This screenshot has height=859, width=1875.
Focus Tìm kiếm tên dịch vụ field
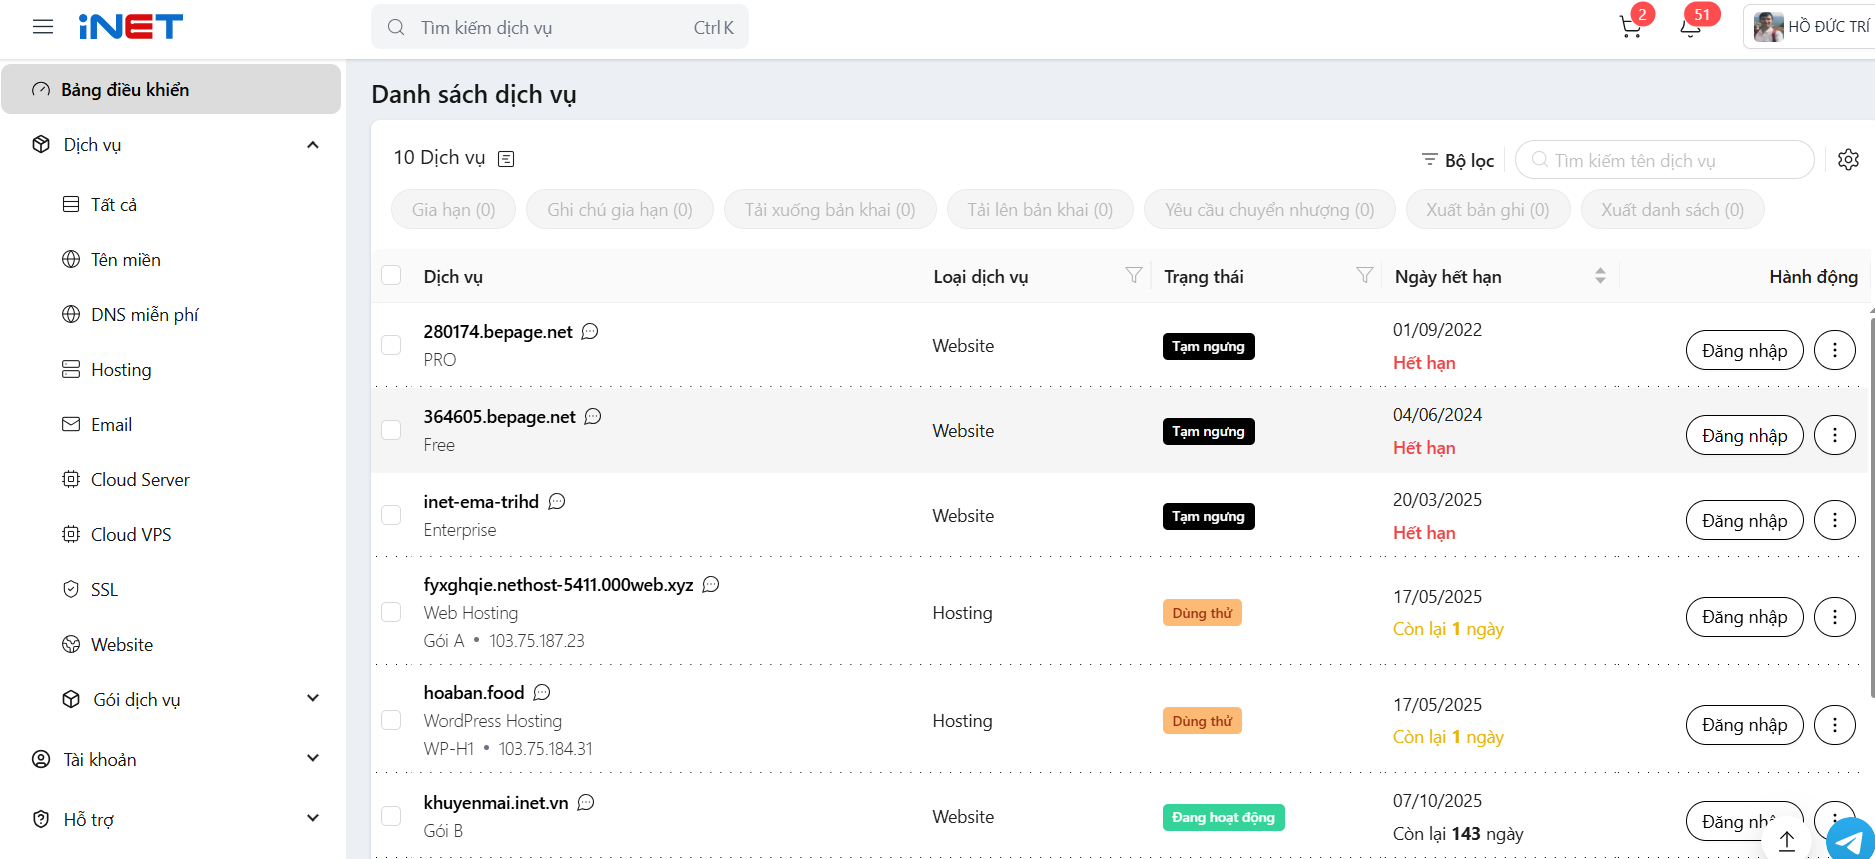1665,160
